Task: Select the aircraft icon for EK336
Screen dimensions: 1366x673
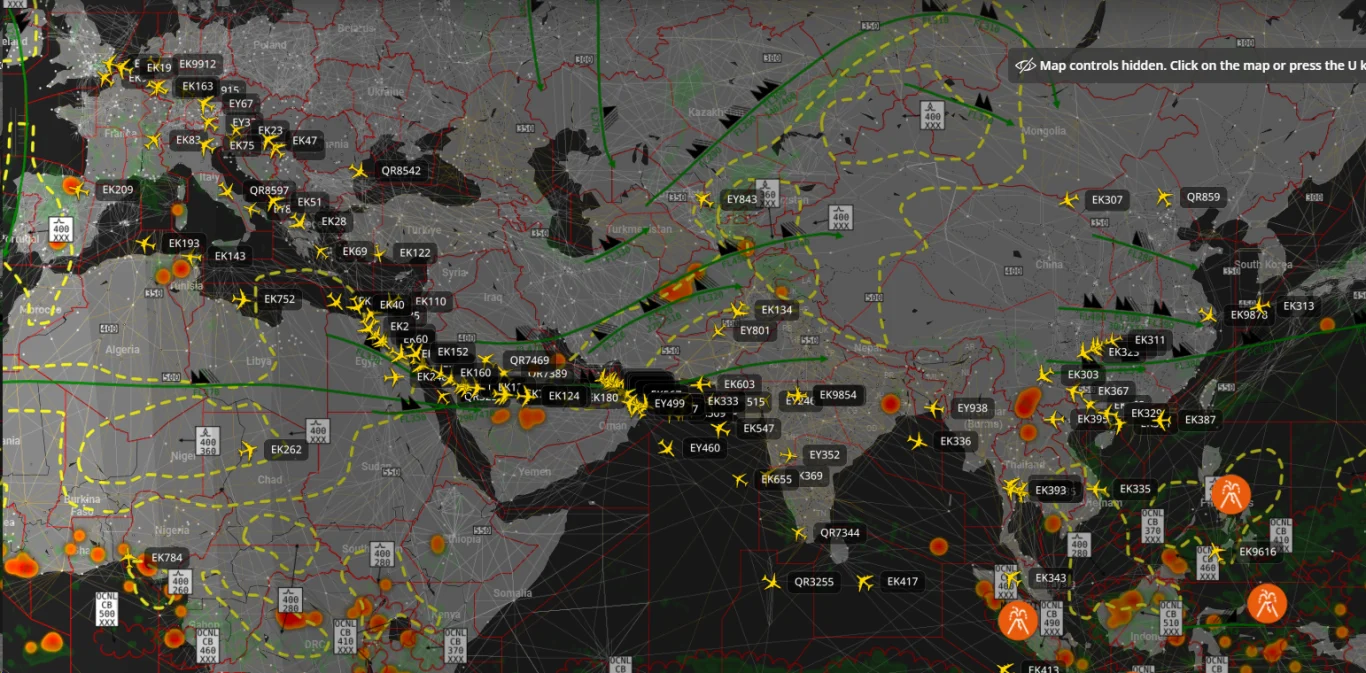Action: click(917, 441)
